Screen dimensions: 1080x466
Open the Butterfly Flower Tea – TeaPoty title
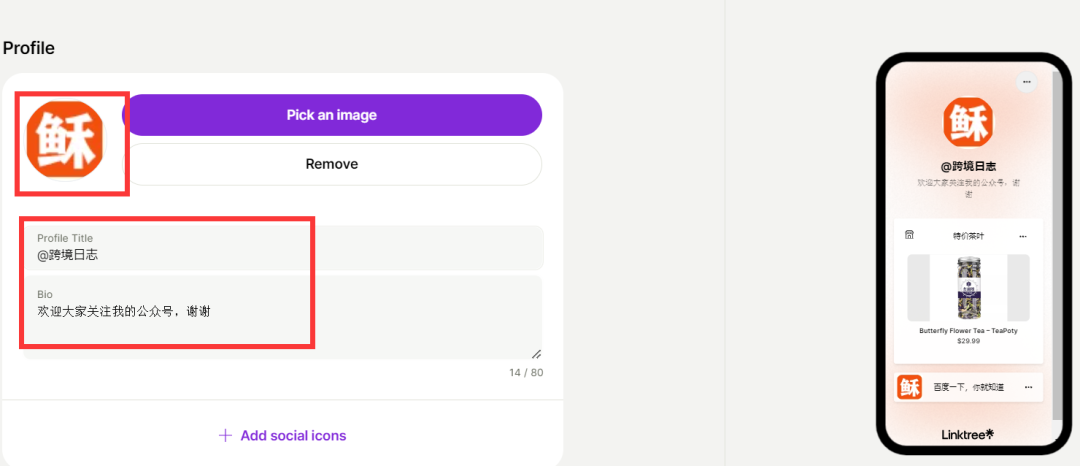[x=968, y=330]
